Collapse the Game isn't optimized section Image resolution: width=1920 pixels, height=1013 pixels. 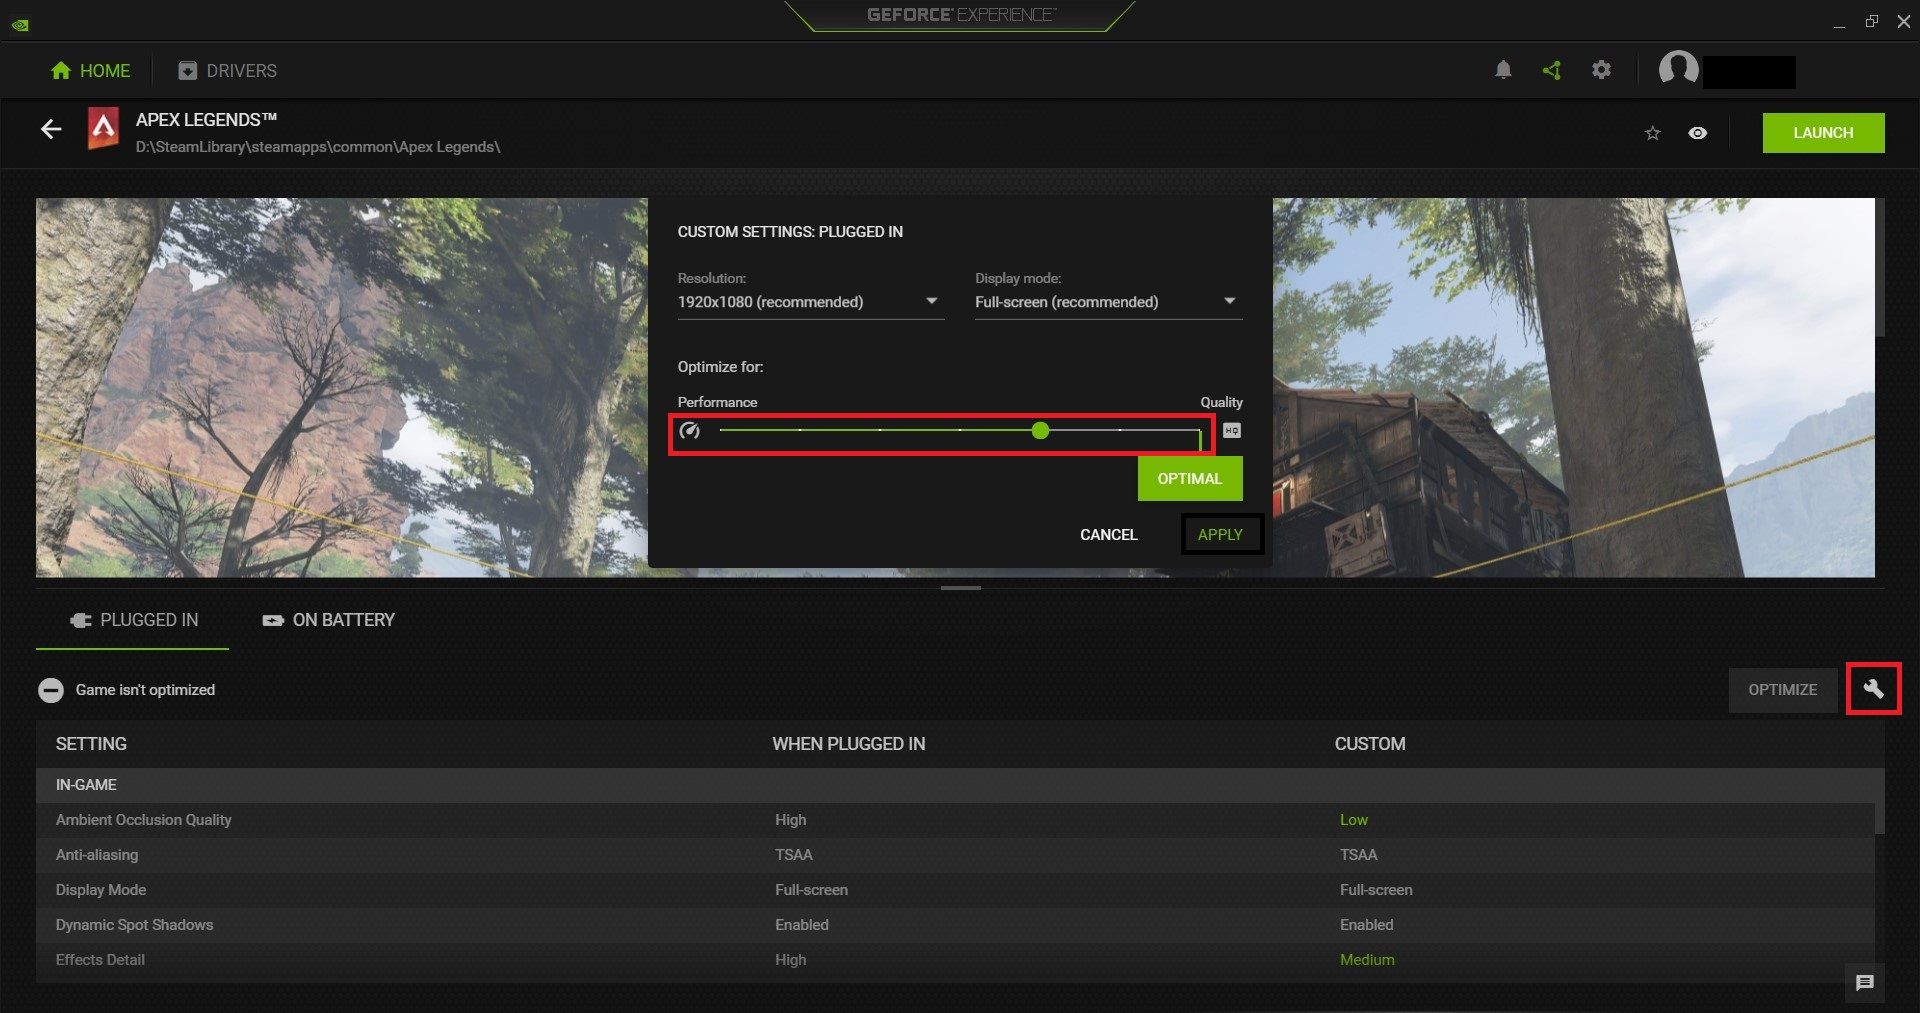click(50, 689)
